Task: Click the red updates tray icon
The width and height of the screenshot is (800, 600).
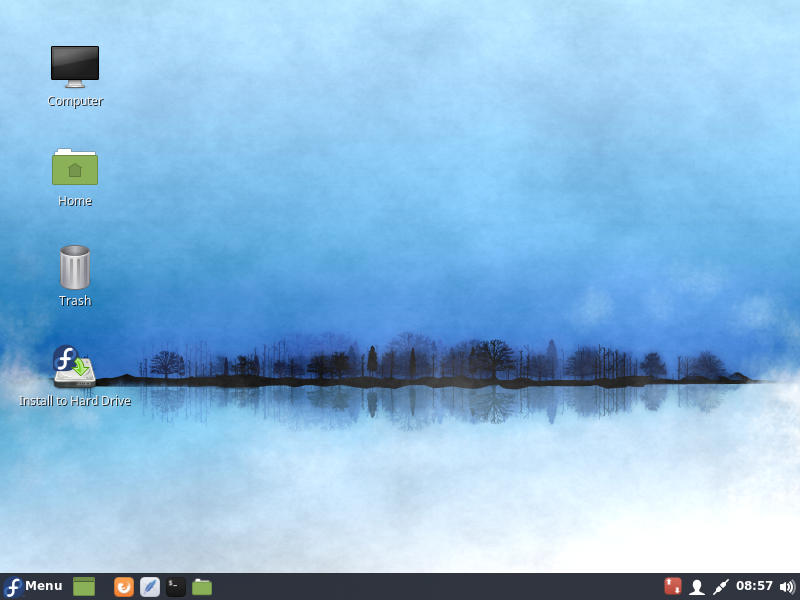Action: pyautogui.click(x=673, y=586)
